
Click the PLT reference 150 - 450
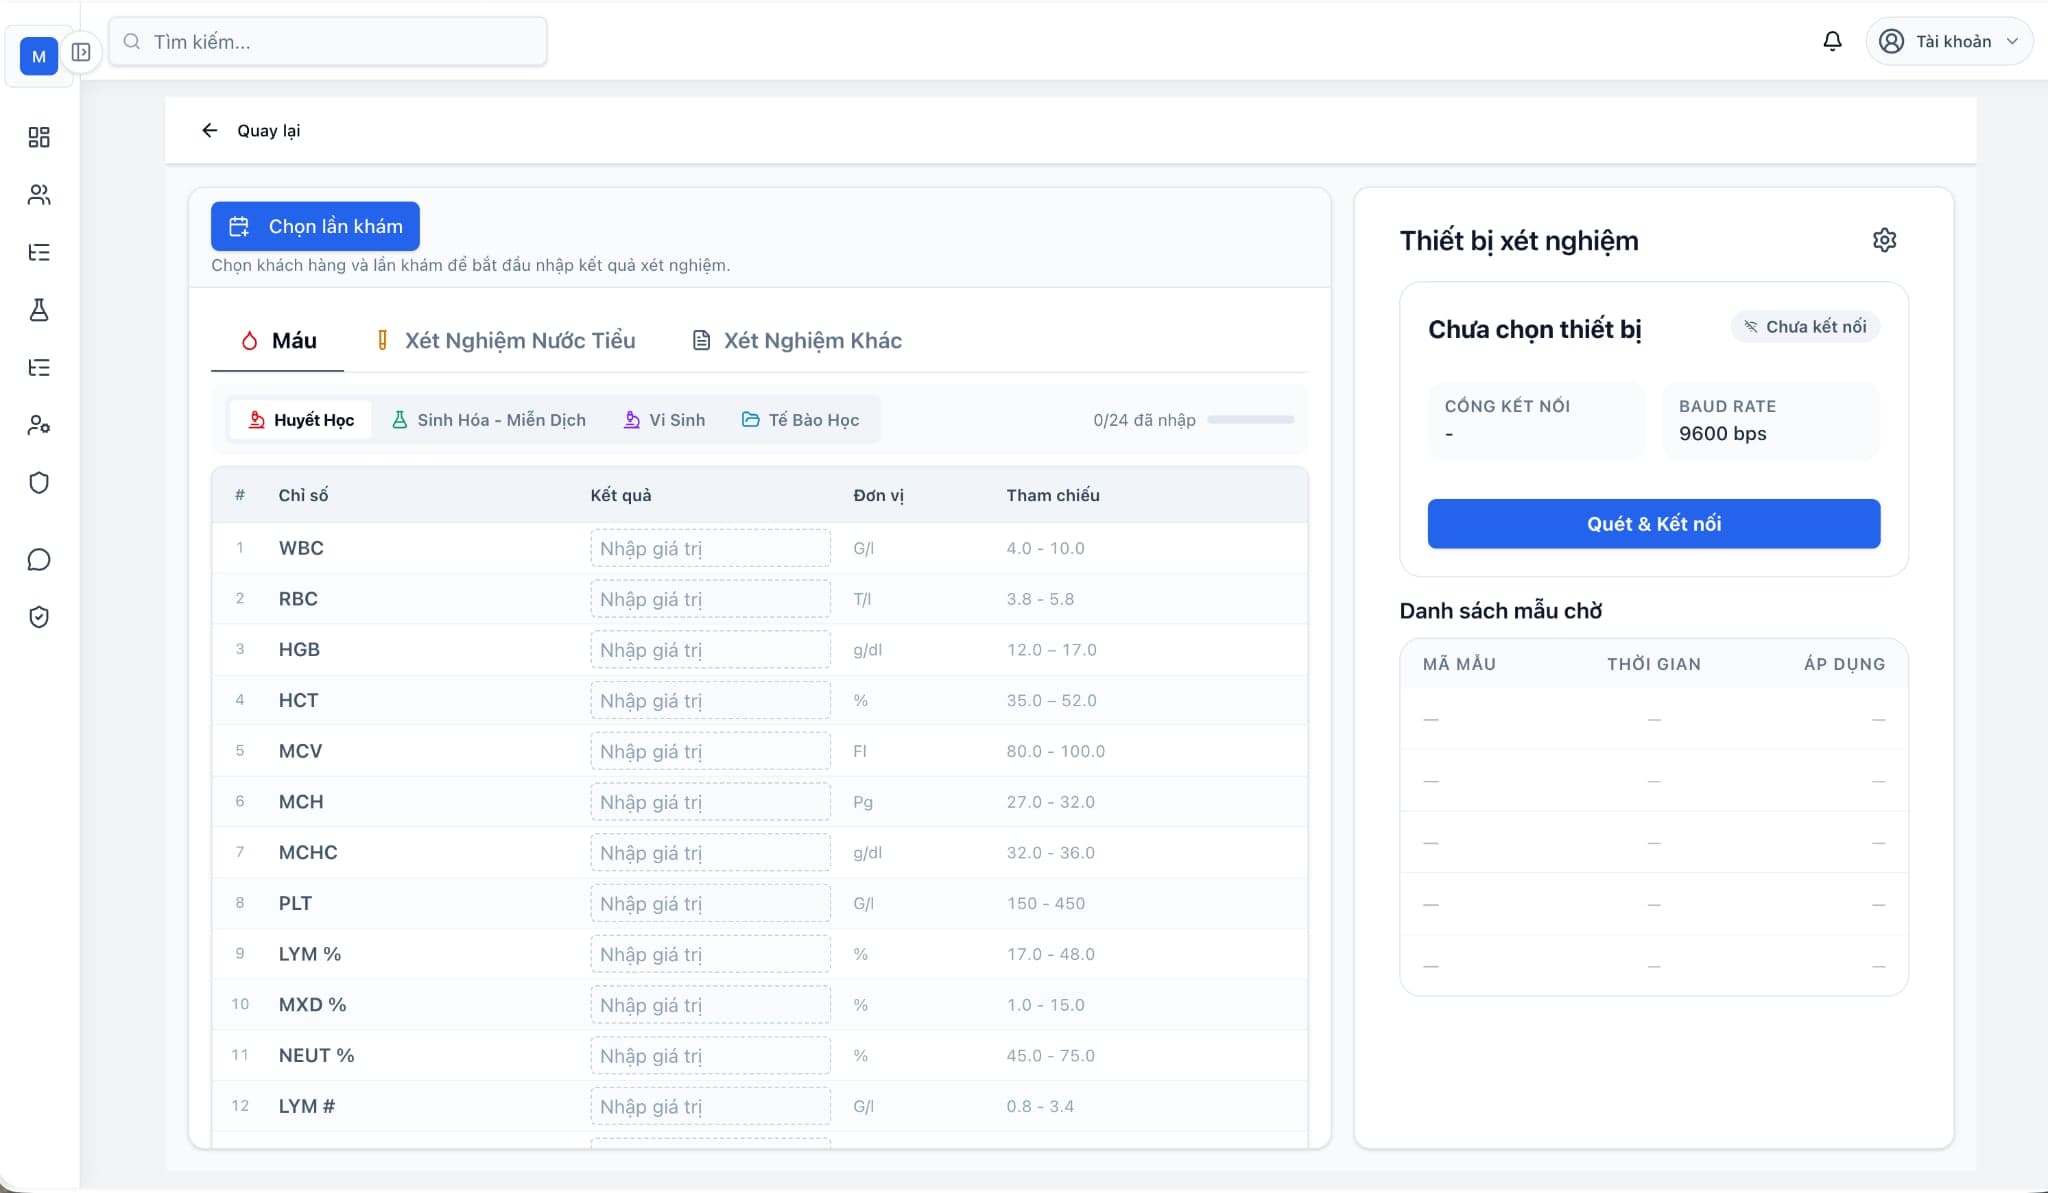pyautogui.click(x=1045, y=903)
